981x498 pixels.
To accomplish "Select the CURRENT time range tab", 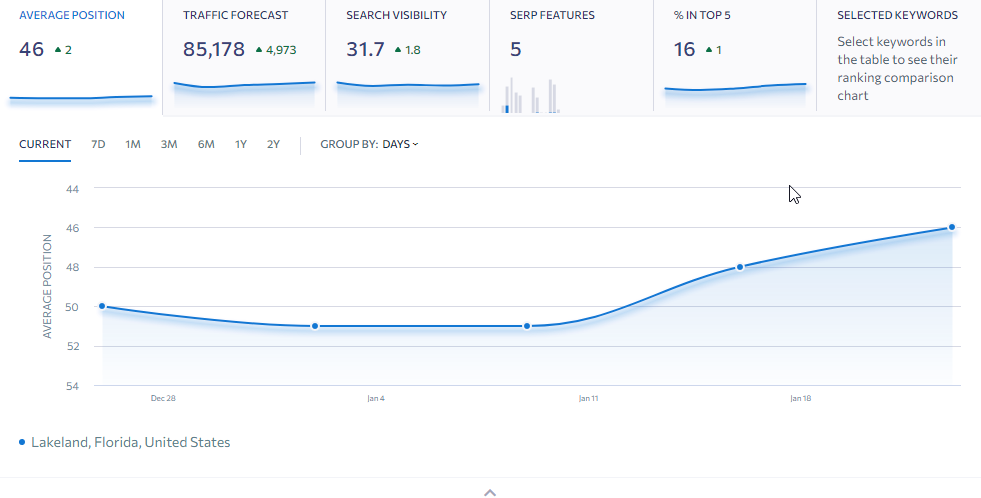I will (45, 144).
